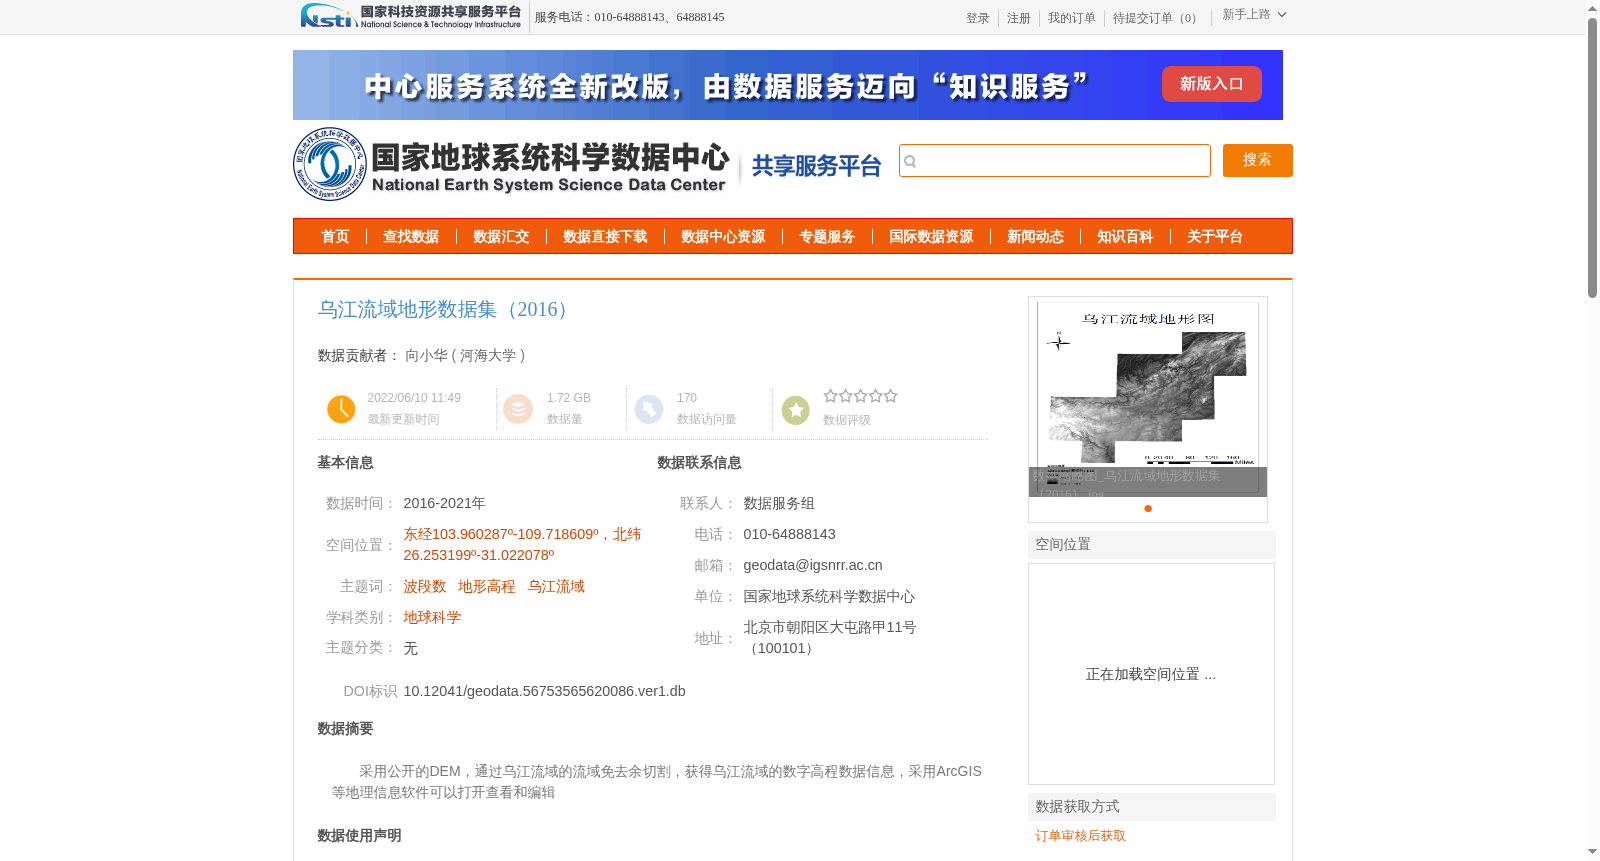Click the 国家地球系统科学数据中心 unit value
Viewport: 1600px width, 861px height.
pos(829,597)
